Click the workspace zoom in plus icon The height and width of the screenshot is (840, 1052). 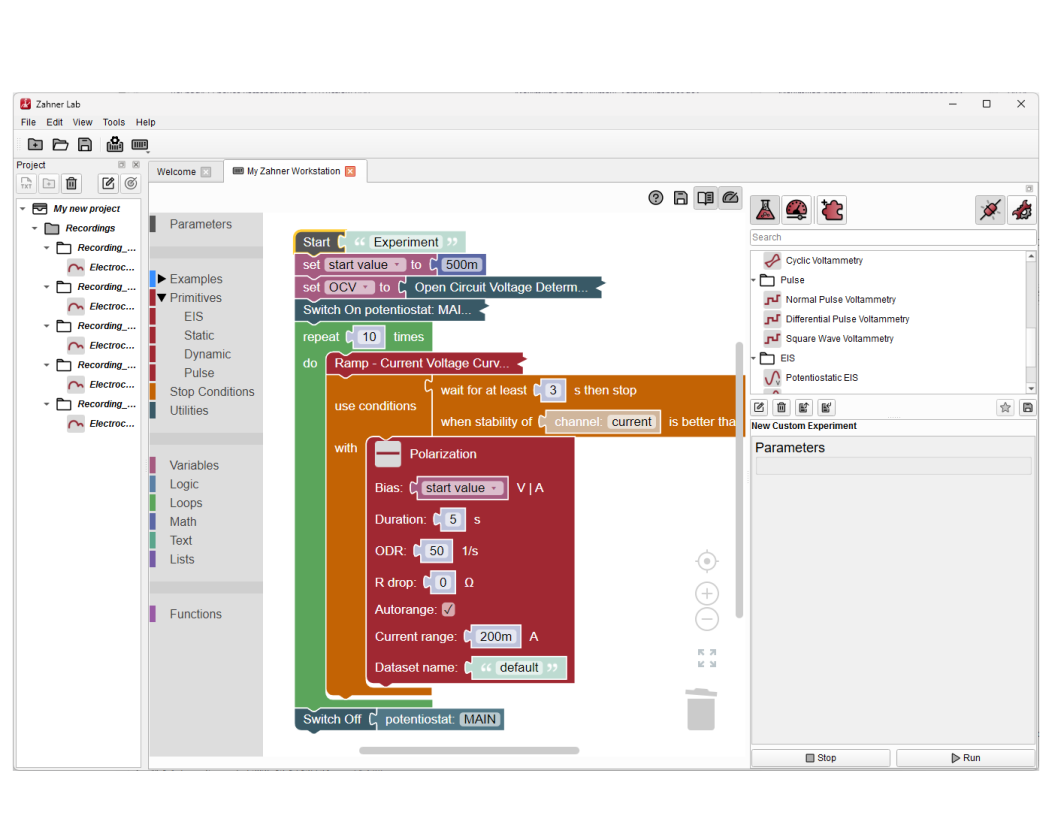707,593
